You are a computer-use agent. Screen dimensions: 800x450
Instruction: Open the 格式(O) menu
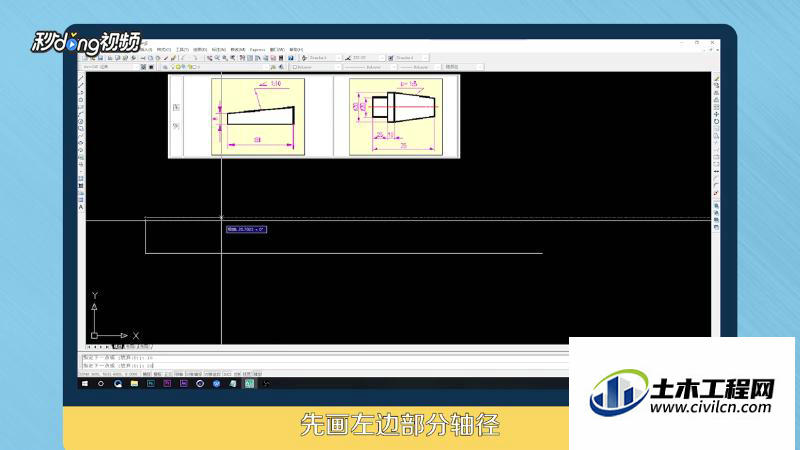point(163,49)
